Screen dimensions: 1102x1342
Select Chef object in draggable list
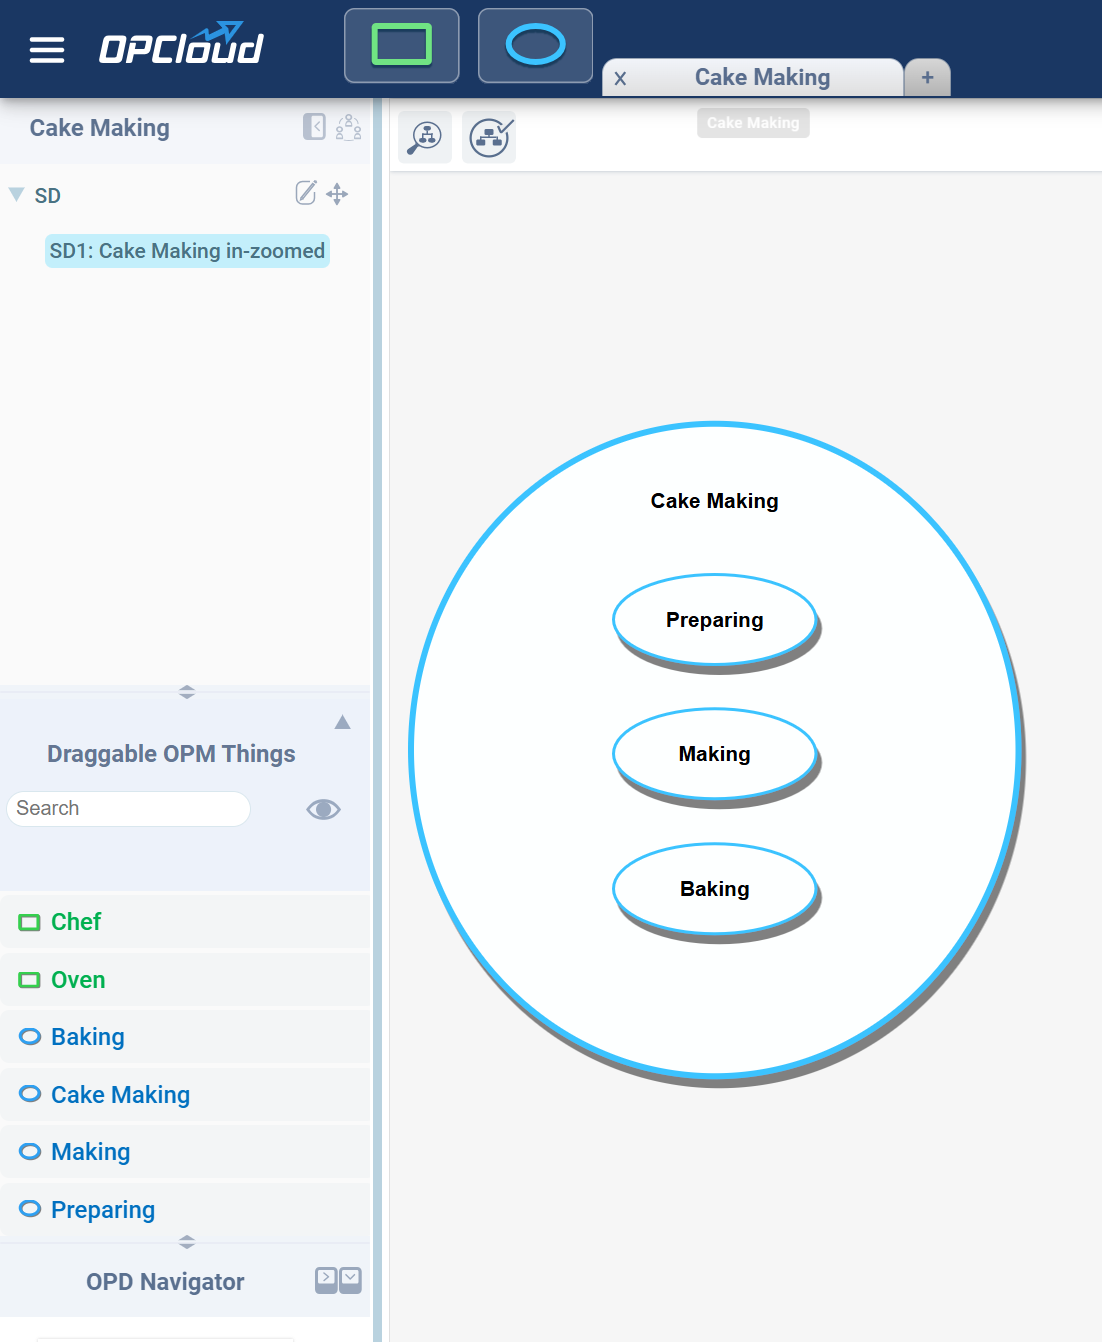point(76,922)
